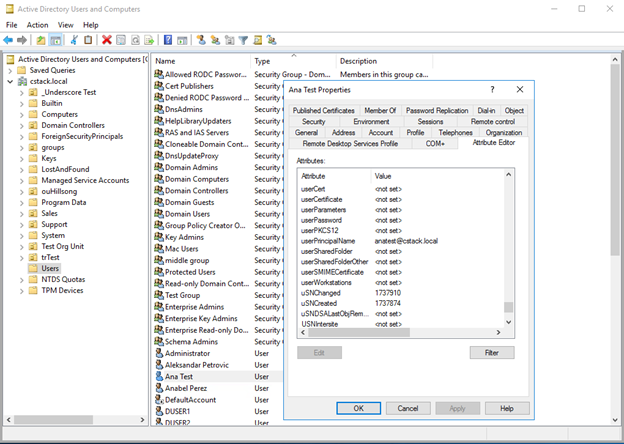The width and height of the screenshot is (624, 444).
Task: Open the Remote Desktop Services Profile tab
Action: [350, 144]
